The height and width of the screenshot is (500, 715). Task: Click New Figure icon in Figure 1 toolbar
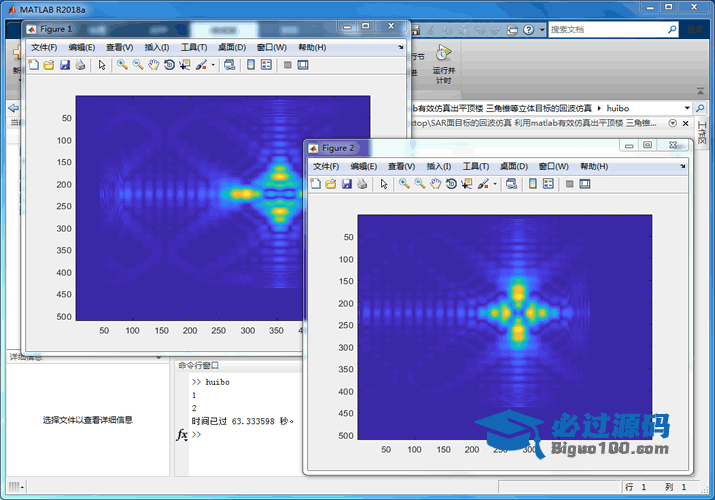coord(33,65)
